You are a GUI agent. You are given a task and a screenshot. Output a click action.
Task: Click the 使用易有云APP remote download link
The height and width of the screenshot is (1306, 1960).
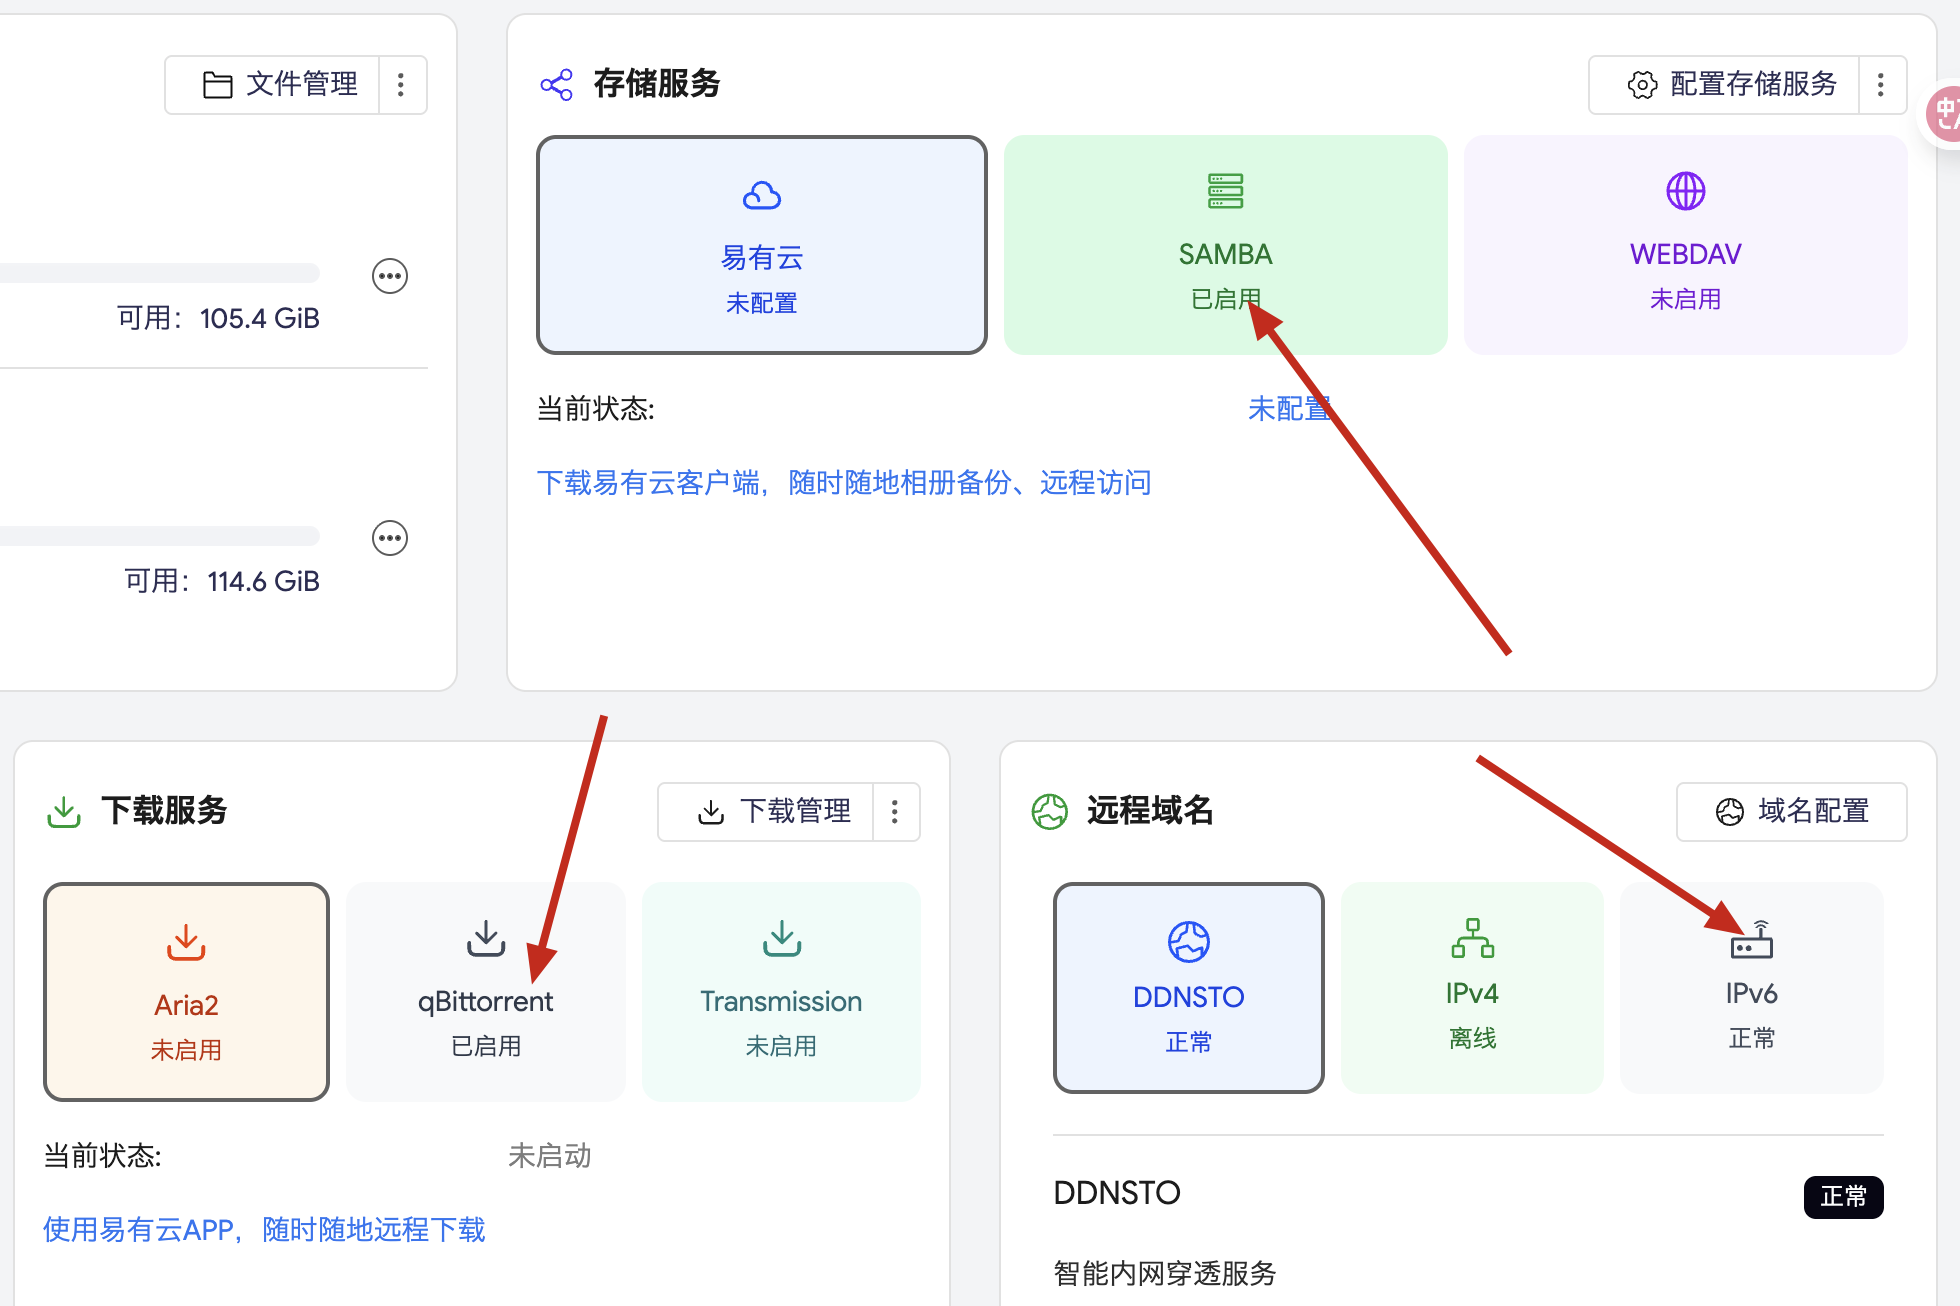tap(264, 1229)
